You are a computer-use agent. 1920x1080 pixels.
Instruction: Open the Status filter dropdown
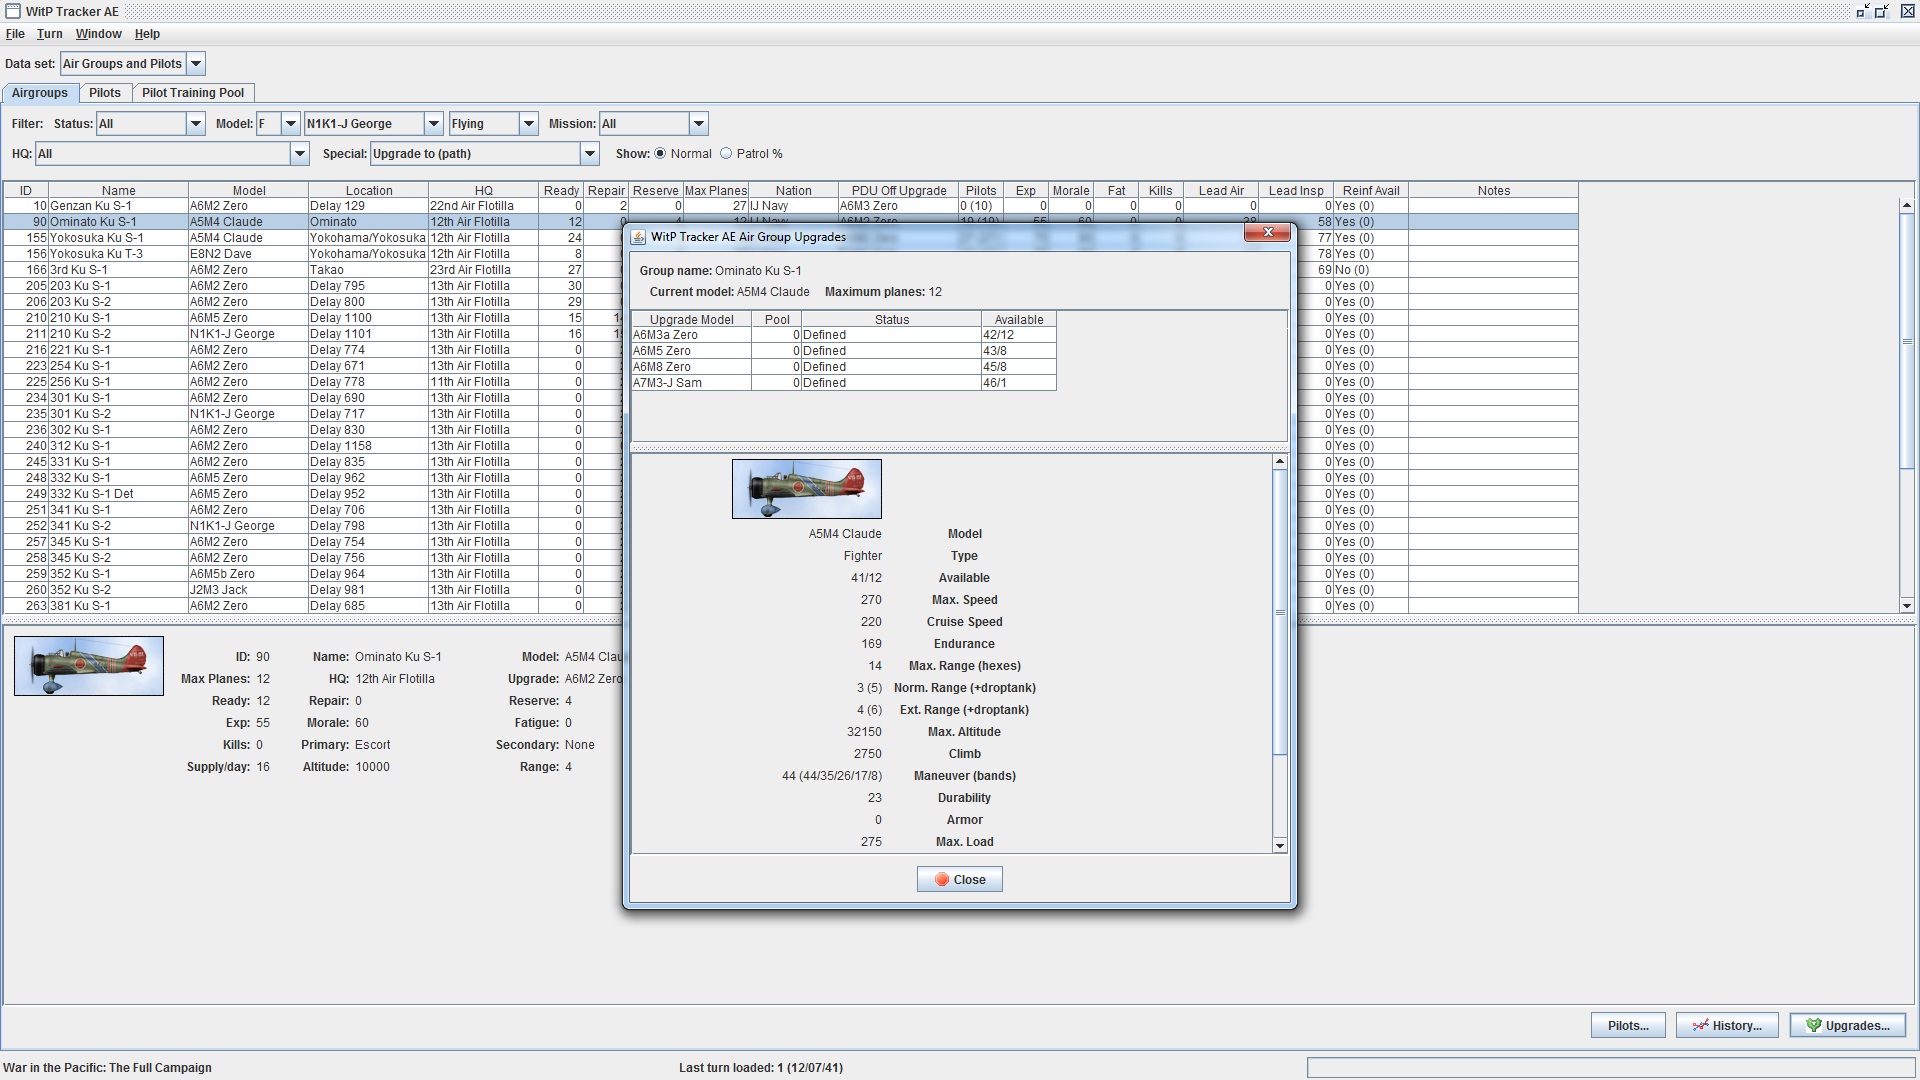196,124
